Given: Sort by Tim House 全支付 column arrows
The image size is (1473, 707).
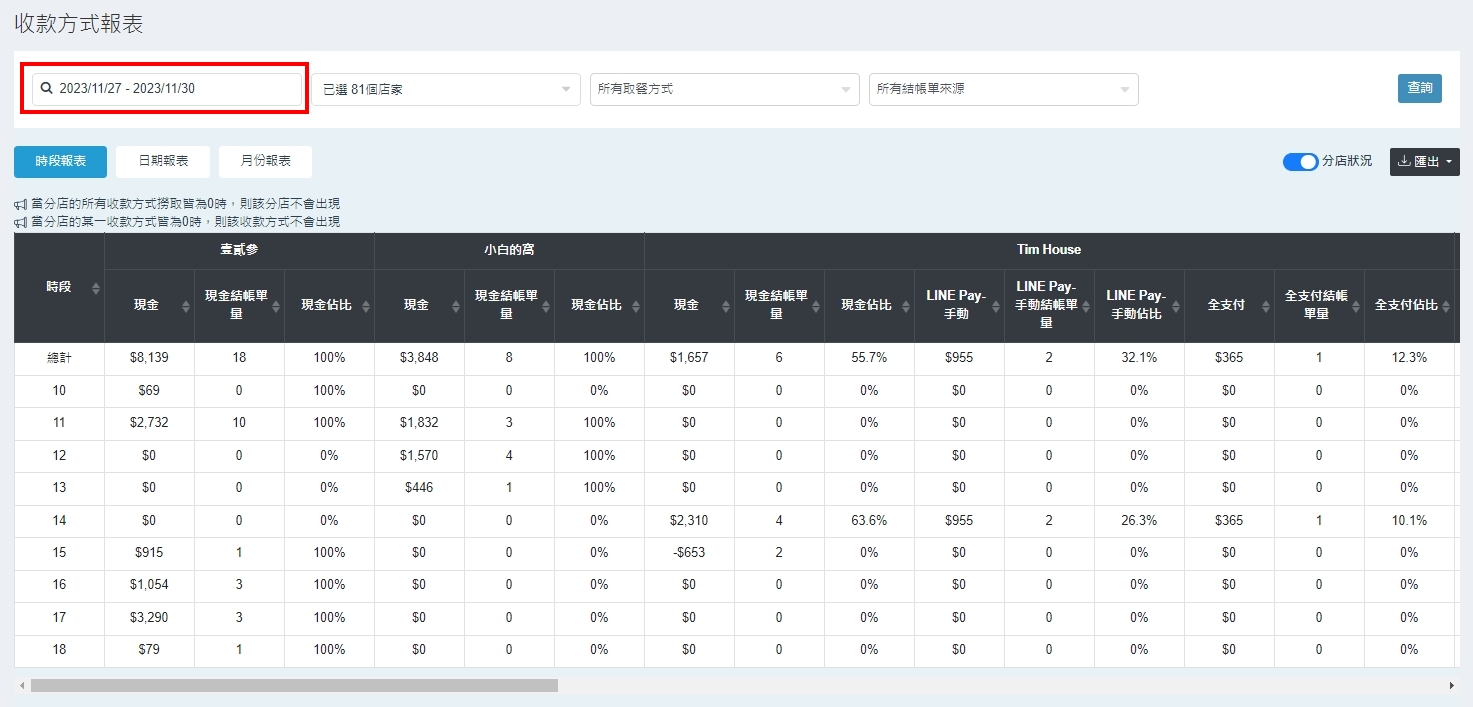Looking at the screenshot, I should (x=1266, y=306).
